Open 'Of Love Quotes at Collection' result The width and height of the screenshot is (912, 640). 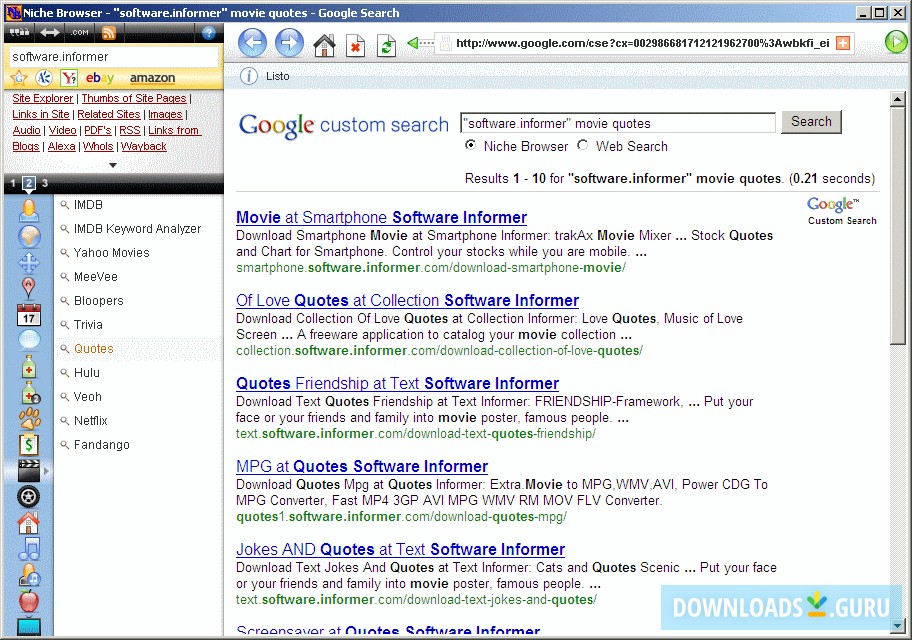coord(407,300)
